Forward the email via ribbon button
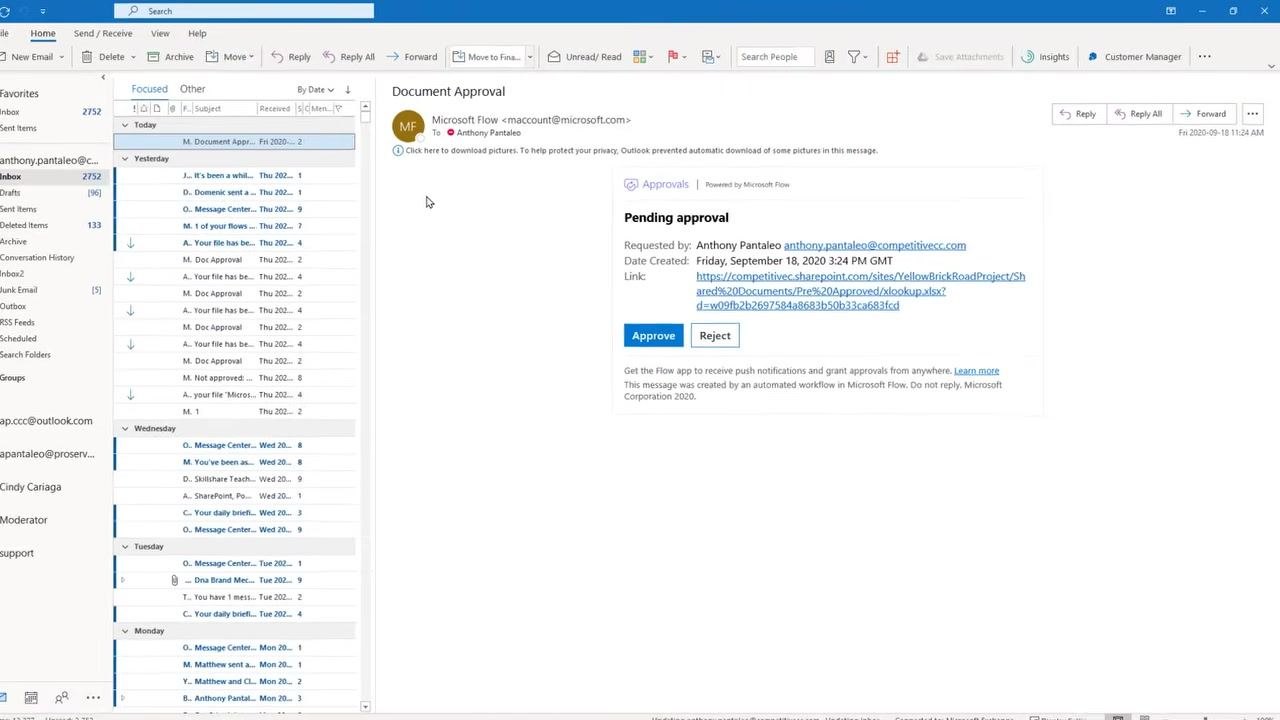This screenshot has width=1280, height=720. click(412, 57)
